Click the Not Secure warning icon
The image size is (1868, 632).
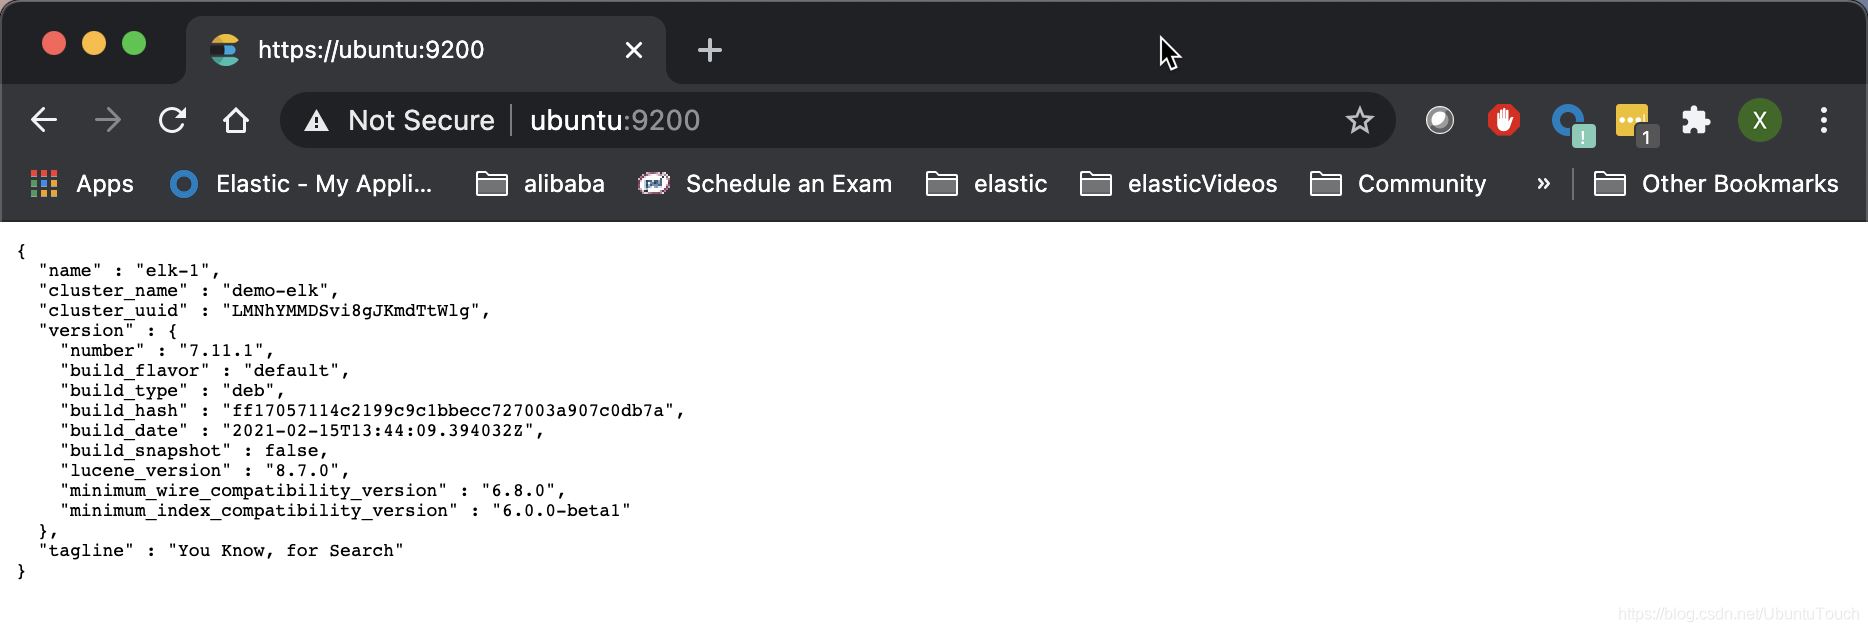click(317, 121)
